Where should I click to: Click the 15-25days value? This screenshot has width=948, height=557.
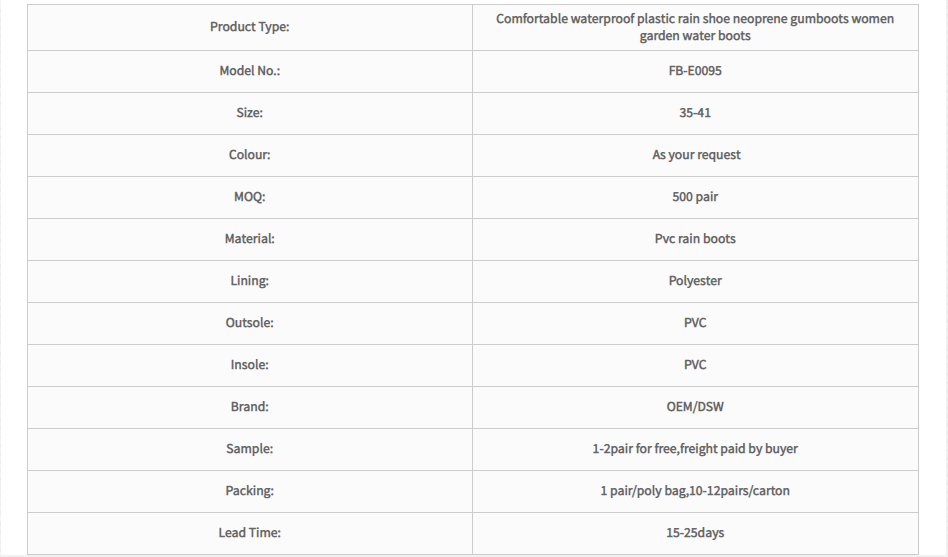tap(695, 533)
